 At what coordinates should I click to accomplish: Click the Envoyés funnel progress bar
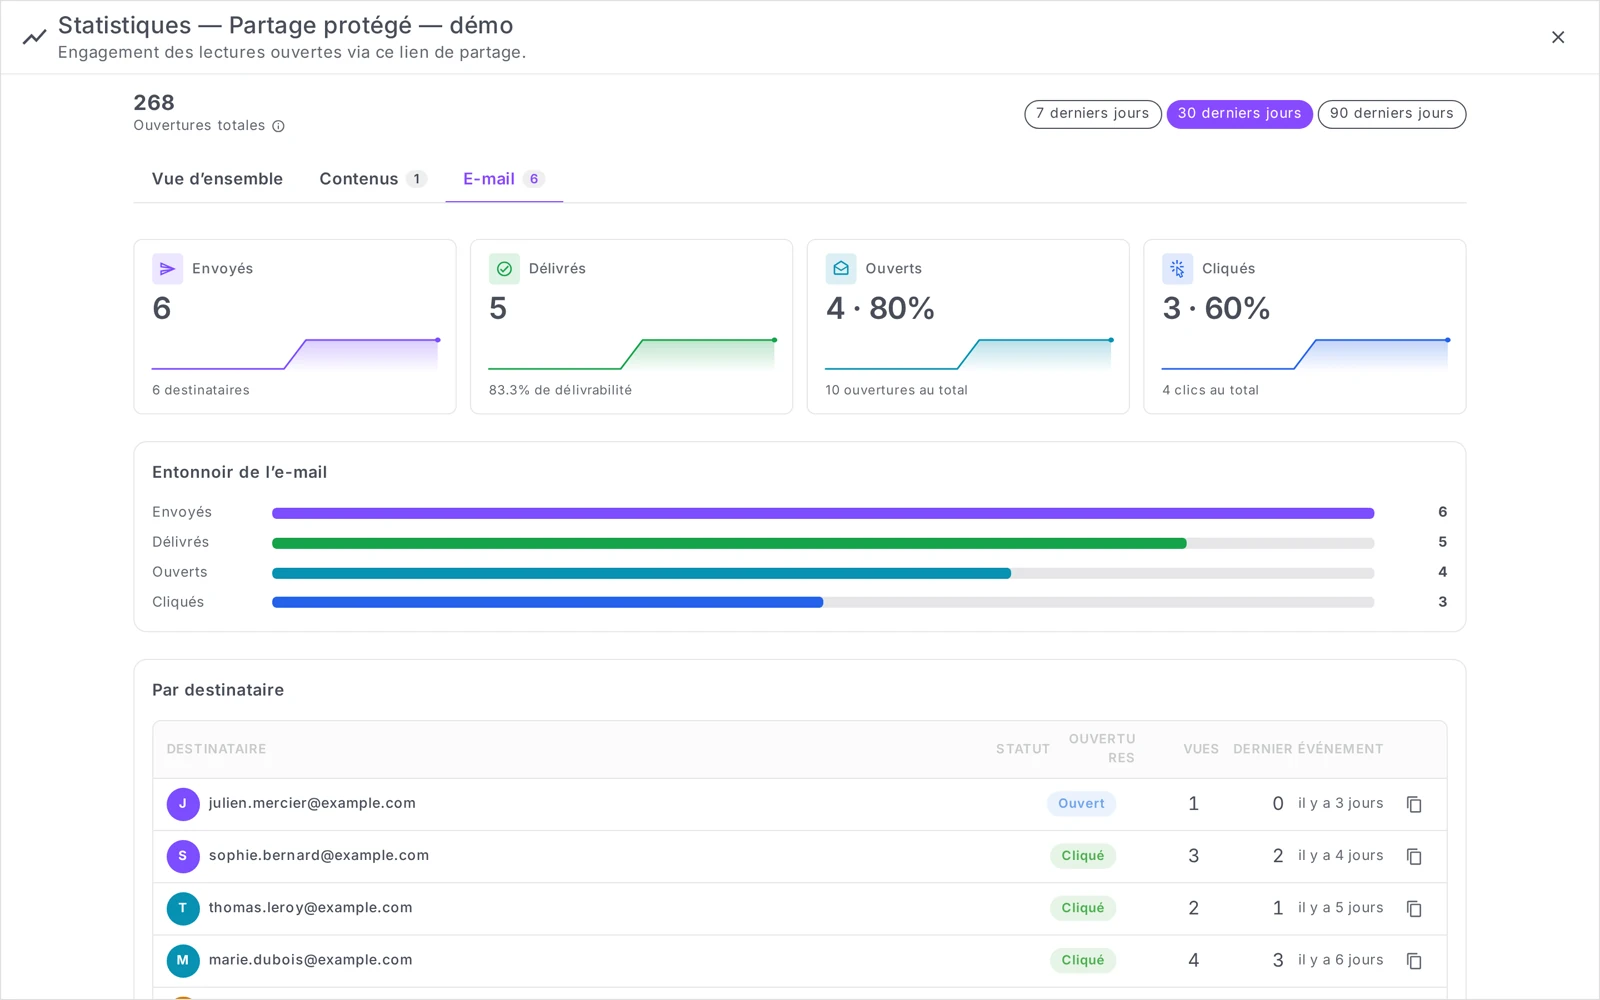823,513
